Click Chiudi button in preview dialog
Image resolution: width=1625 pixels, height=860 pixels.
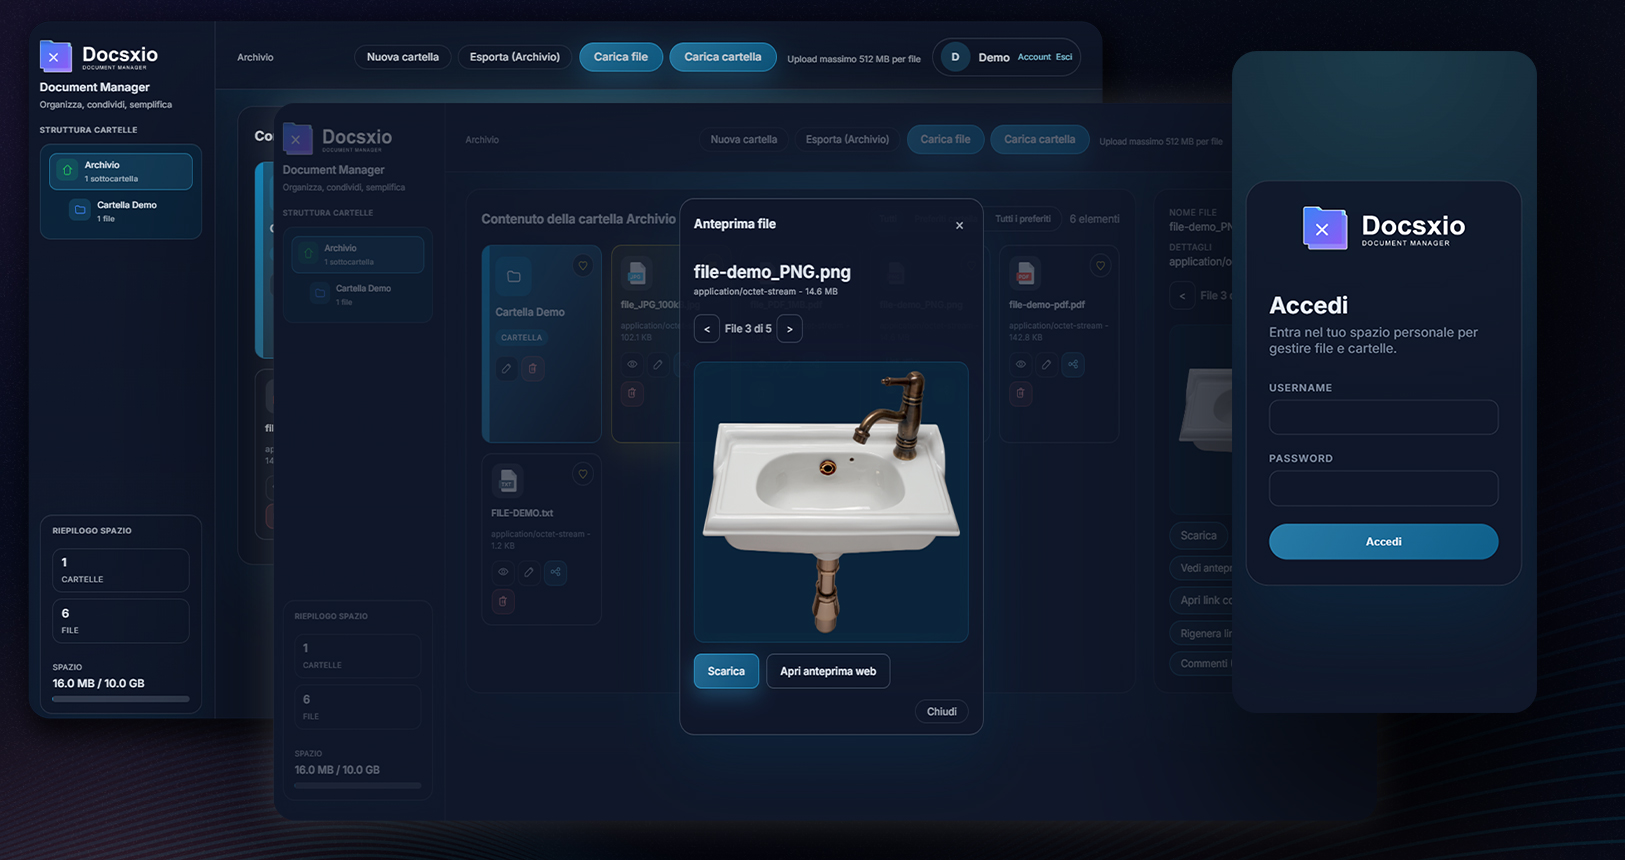pos(941,712)
